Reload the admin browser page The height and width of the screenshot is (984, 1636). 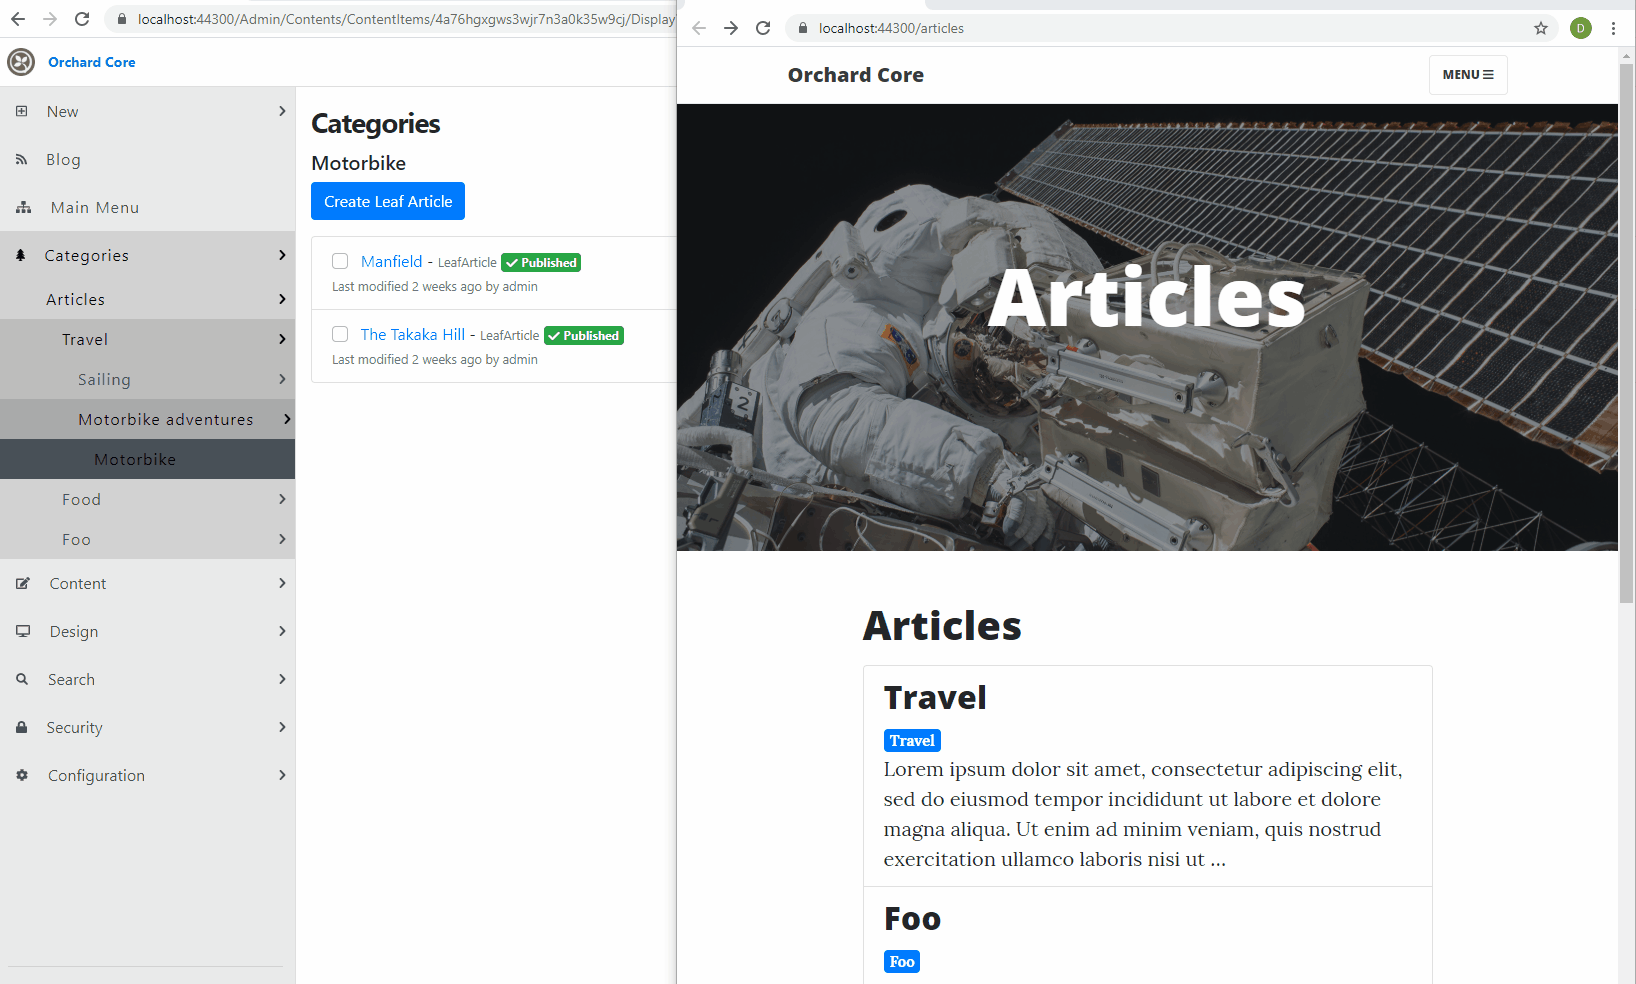point(82,19)
